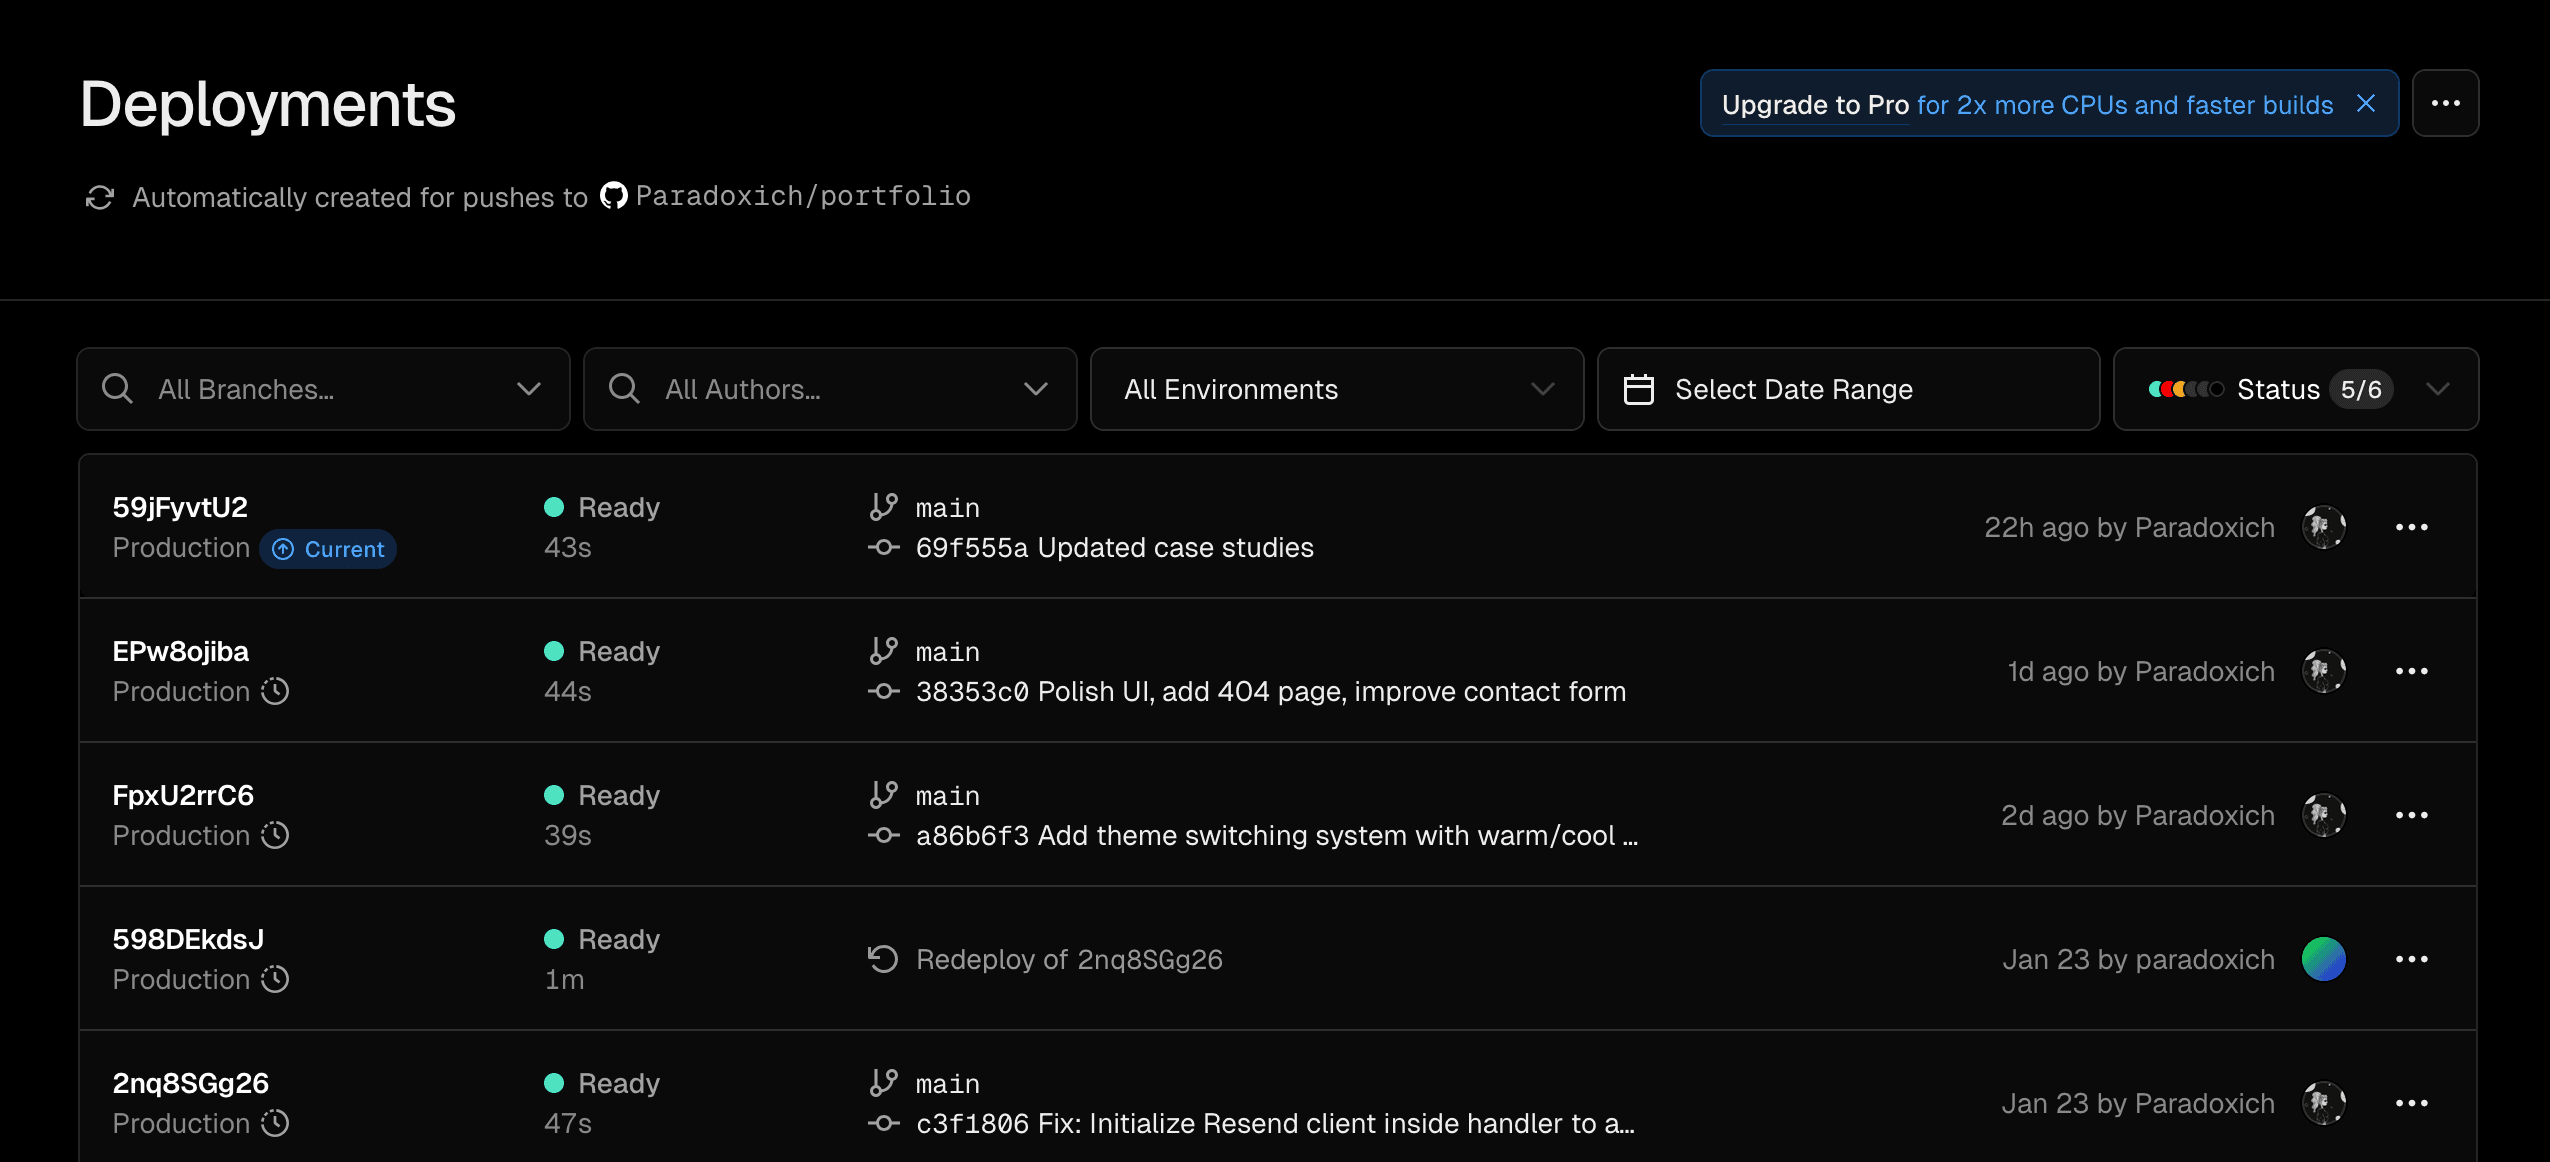This screenshot has width=2550, height=1162.
Task: Click the auto-deploy refresh icon by the subtitle
Action: 100,198
